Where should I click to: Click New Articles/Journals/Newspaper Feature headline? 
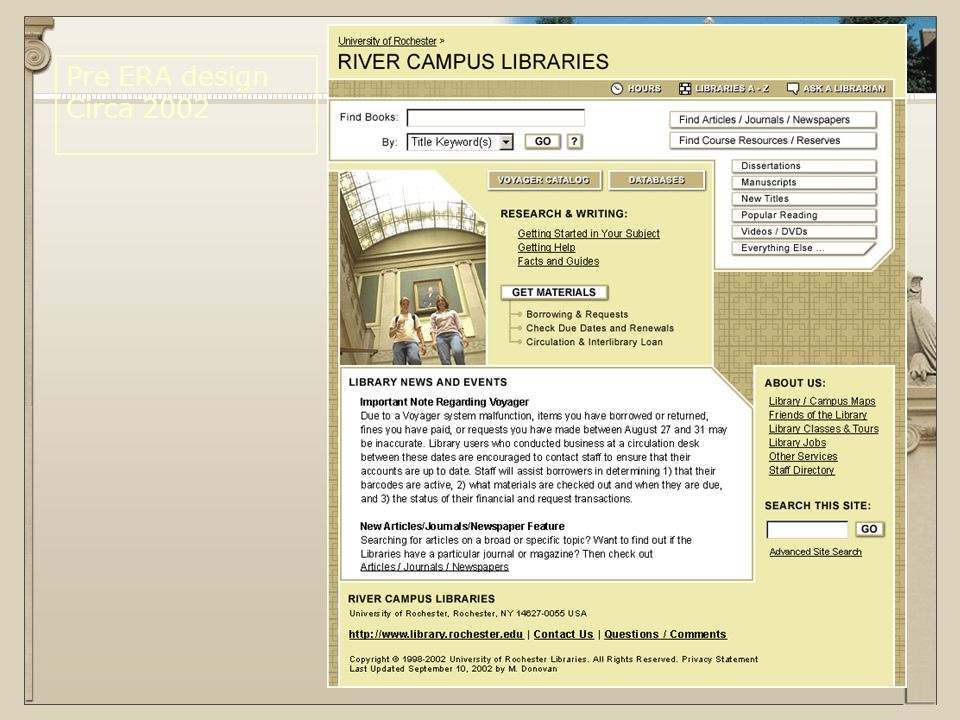[462, 527]
